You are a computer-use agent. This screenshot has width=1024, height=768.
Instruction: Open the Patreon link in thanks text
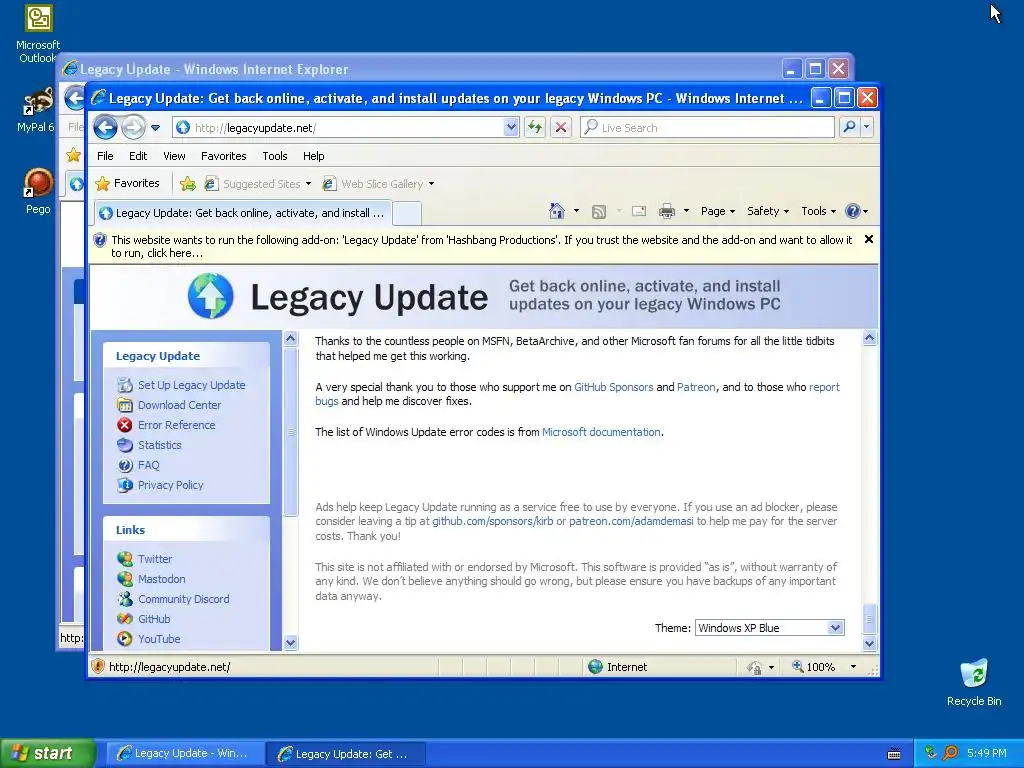coord(696,387)
